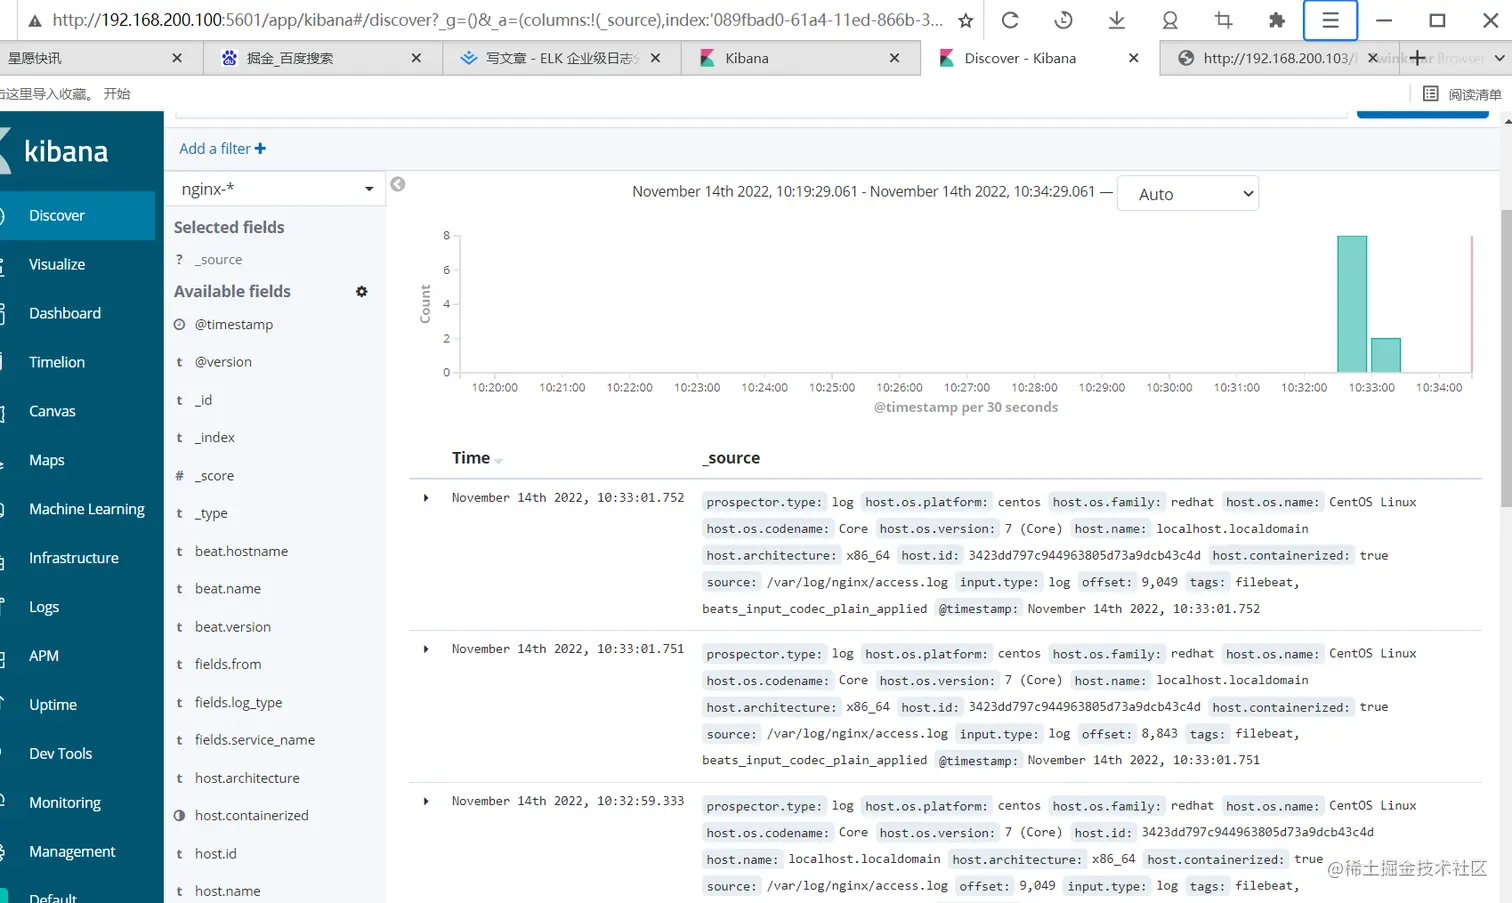Select the host.architecture field
This screenshot has width=1512, height=903.
247,779
